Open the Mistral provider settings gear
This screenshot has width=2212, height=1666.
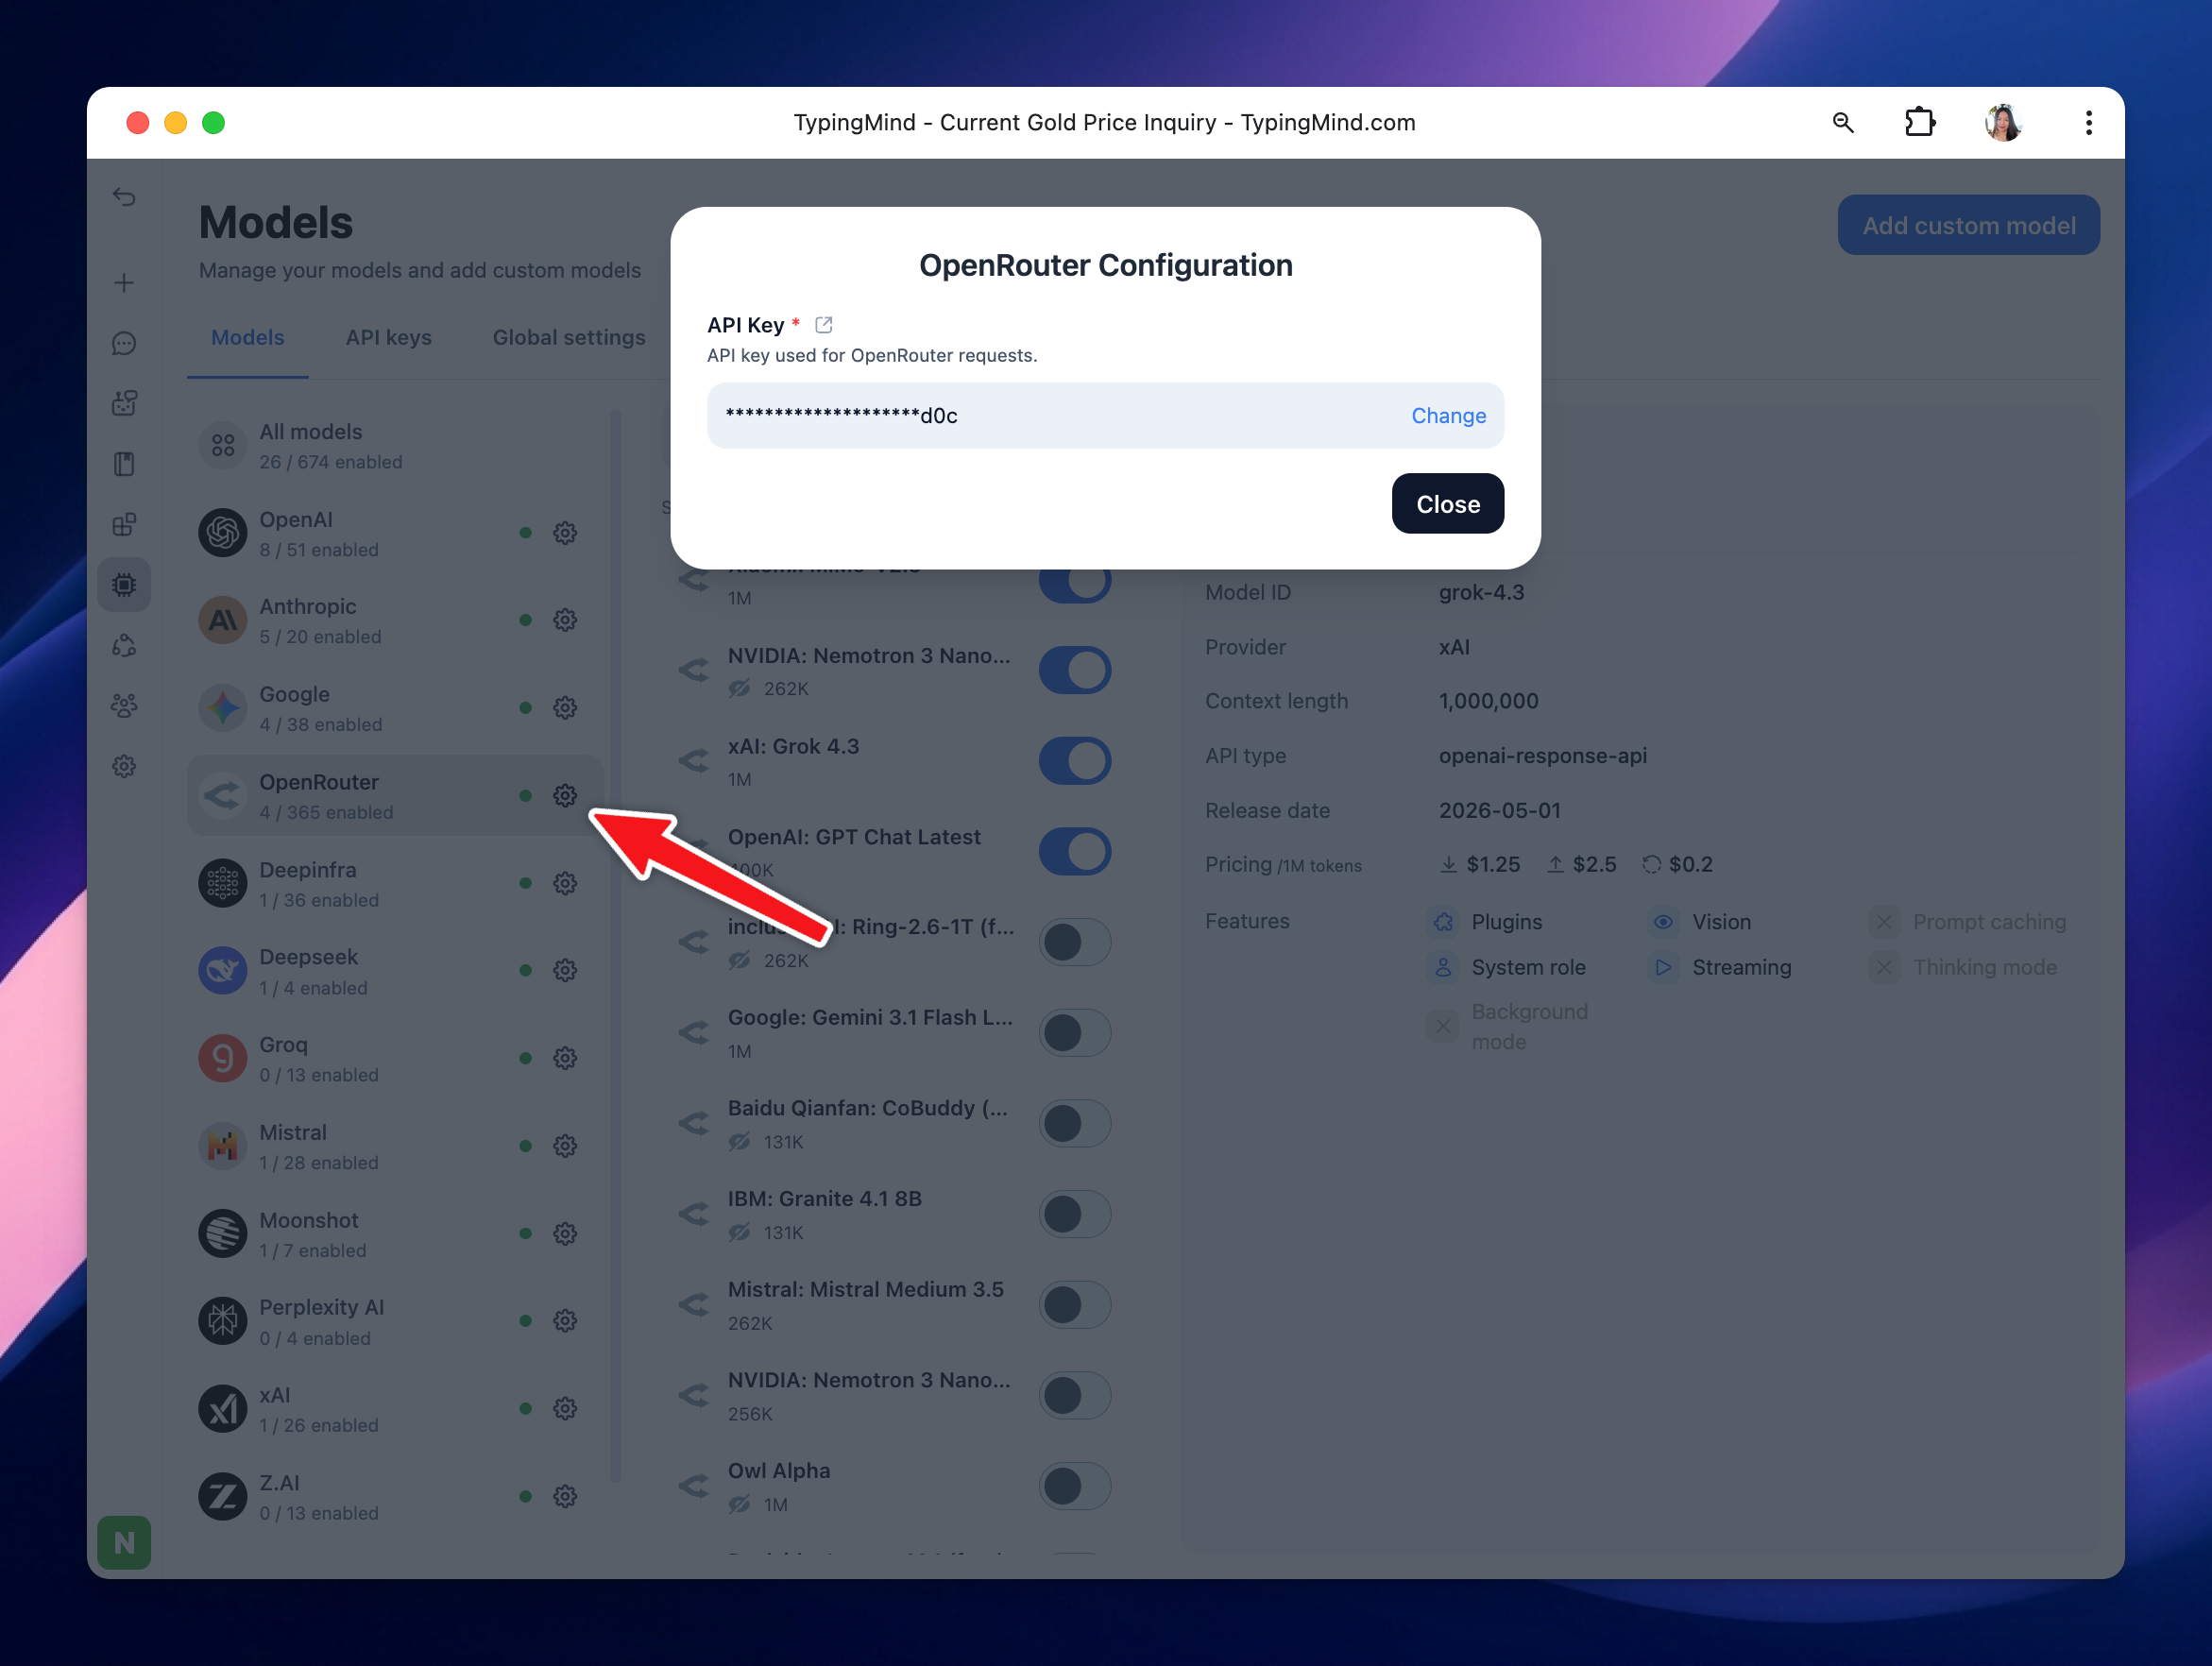click(x=565, y=1146)
